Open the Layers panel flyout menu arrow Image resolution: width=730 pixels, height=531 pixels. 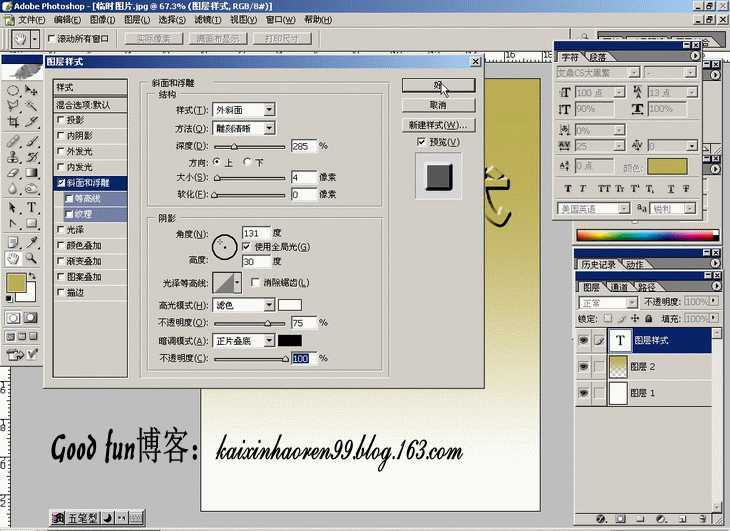[x=718, y=287]
